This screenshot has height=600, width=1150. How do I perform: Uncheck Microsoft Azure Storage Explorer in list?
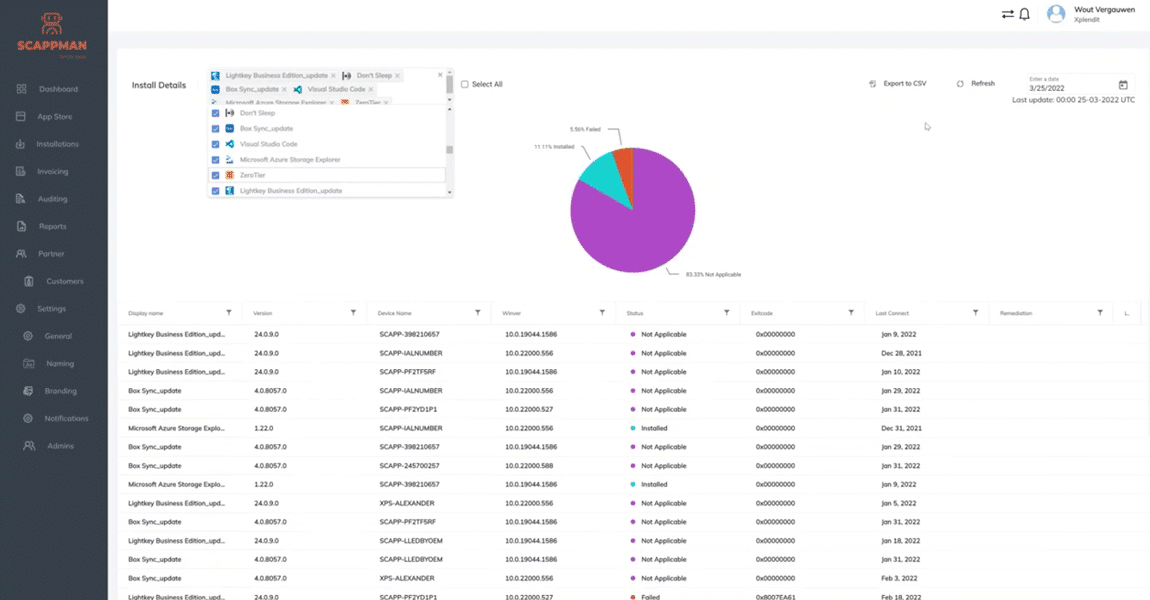216,160
